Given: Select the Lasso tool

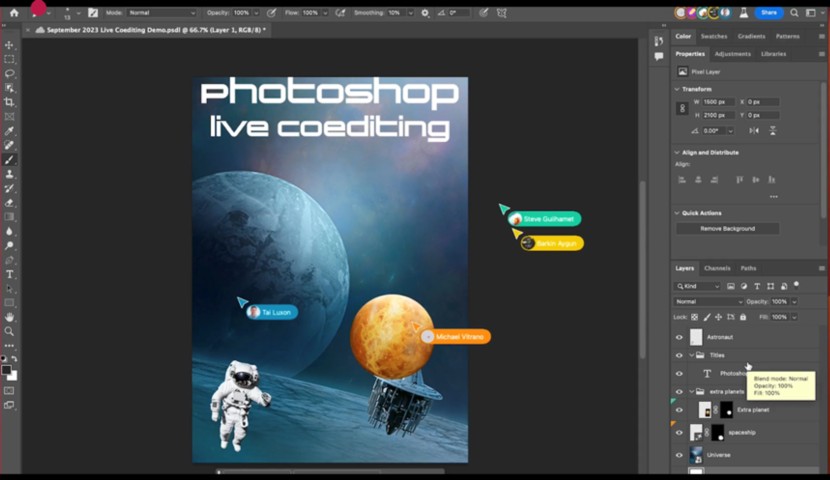Looking at the screenshot, I should pos(10,74).
